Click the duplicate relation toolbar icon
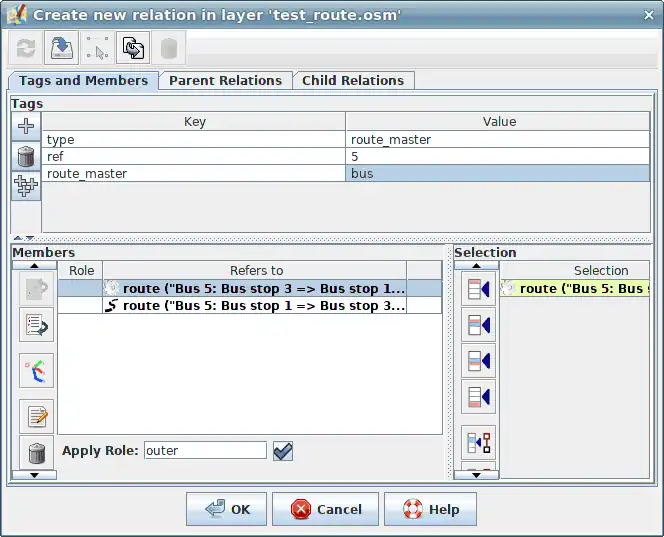Image resolution: width=664 pixels, height=537 pixels. pos(133,49)
